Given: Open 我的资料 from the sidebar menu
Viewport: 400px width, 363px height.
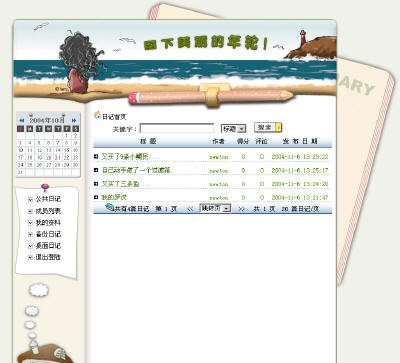Looking at the screenshot, I should 48,223.
